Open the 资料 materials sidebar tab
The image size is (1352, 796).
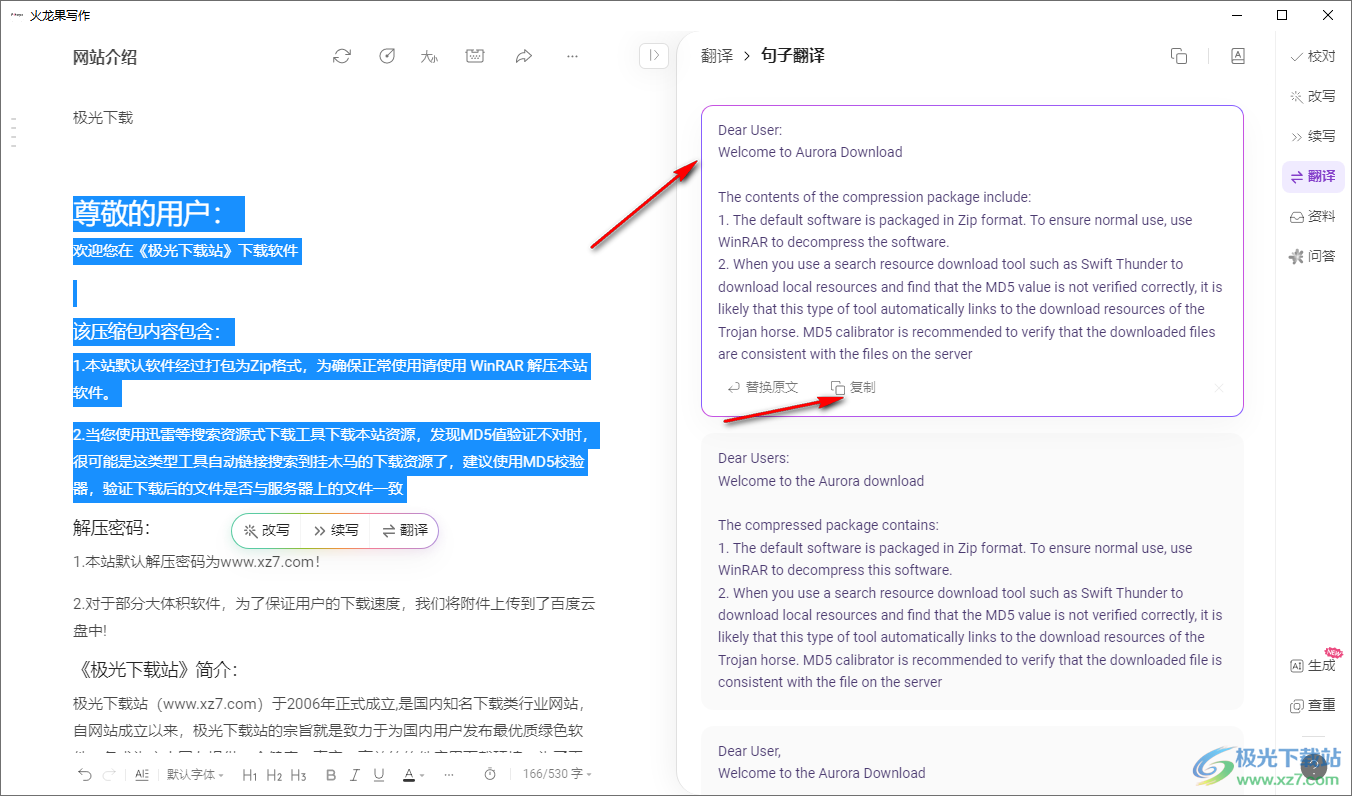[1313, 216]
